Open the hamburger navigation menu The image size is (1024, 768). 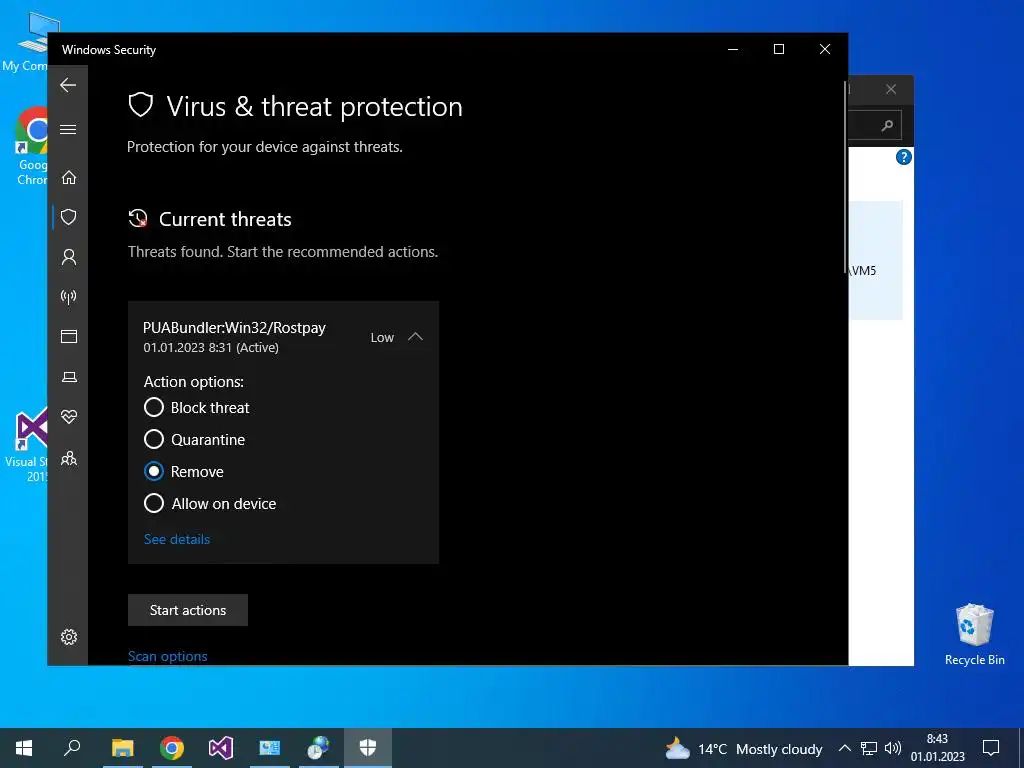(68, 129)
